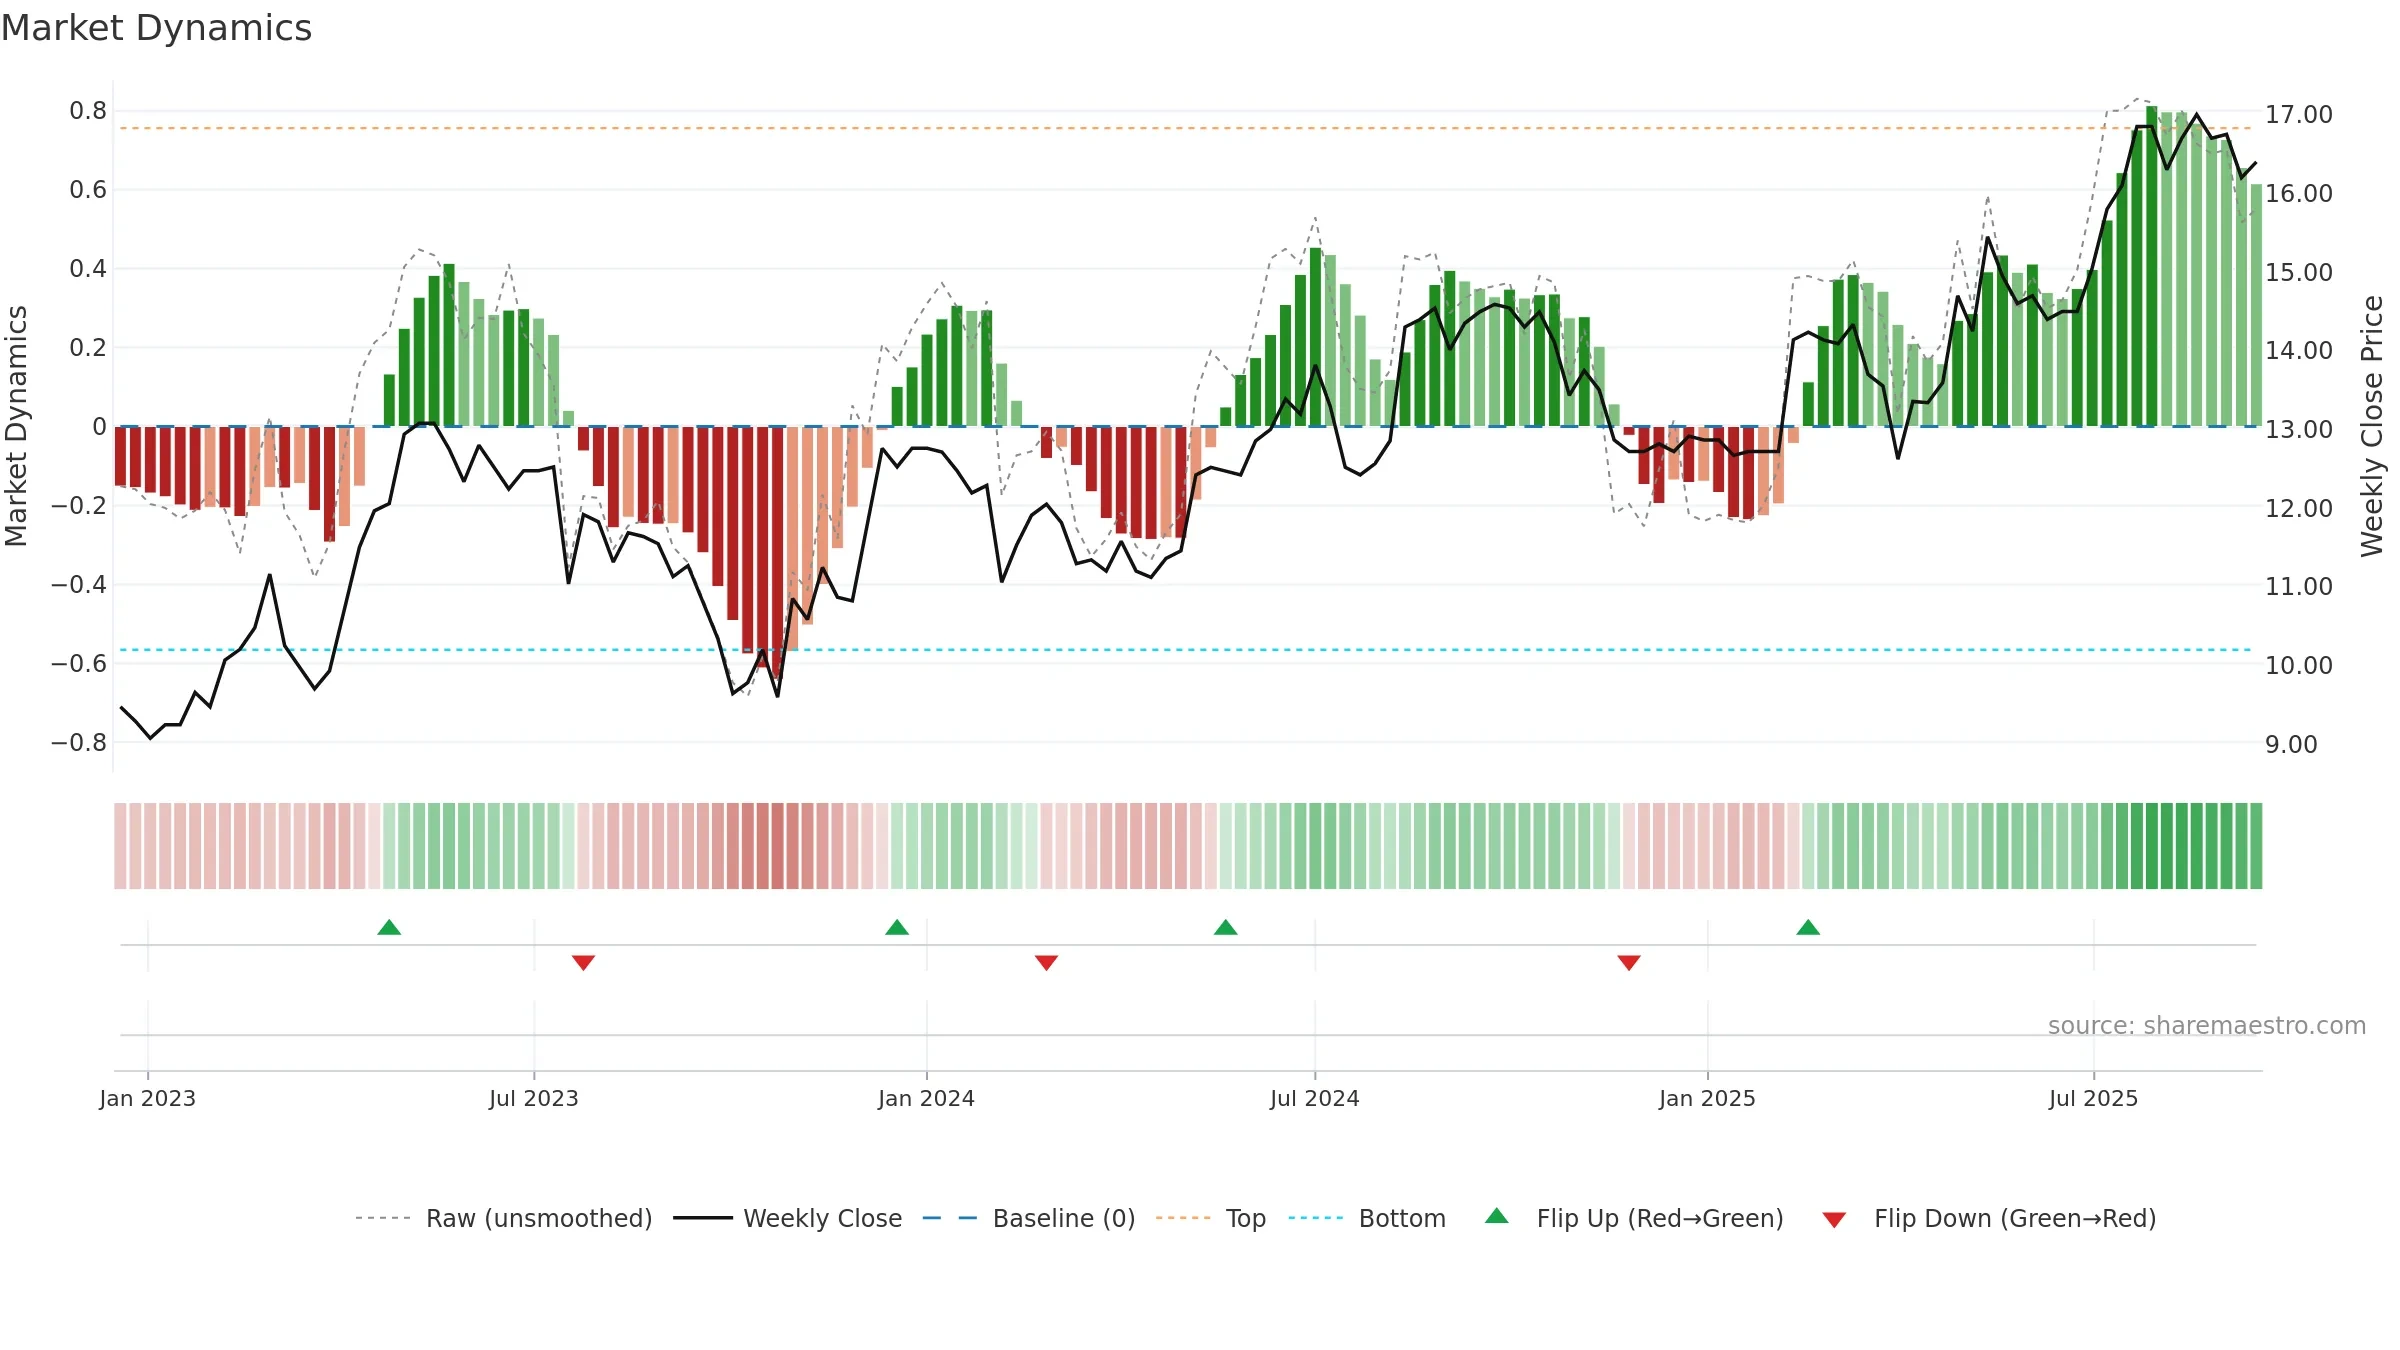This screenshot has height=1350, width=2400.
Task: Click the red Flip Down legend triangle icon
Action: (x=1834, y=1220)
